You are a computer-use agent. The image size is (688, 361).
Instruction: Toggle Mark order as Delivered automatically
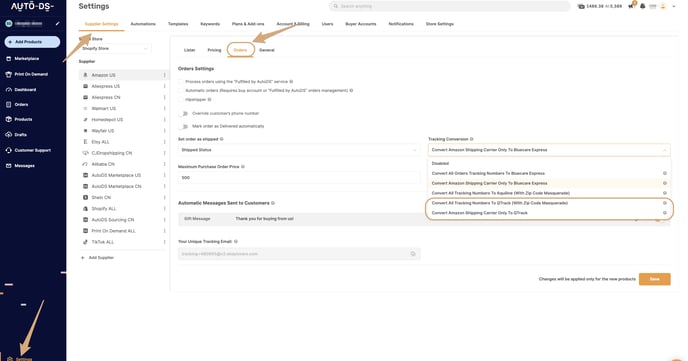[183, 126]
